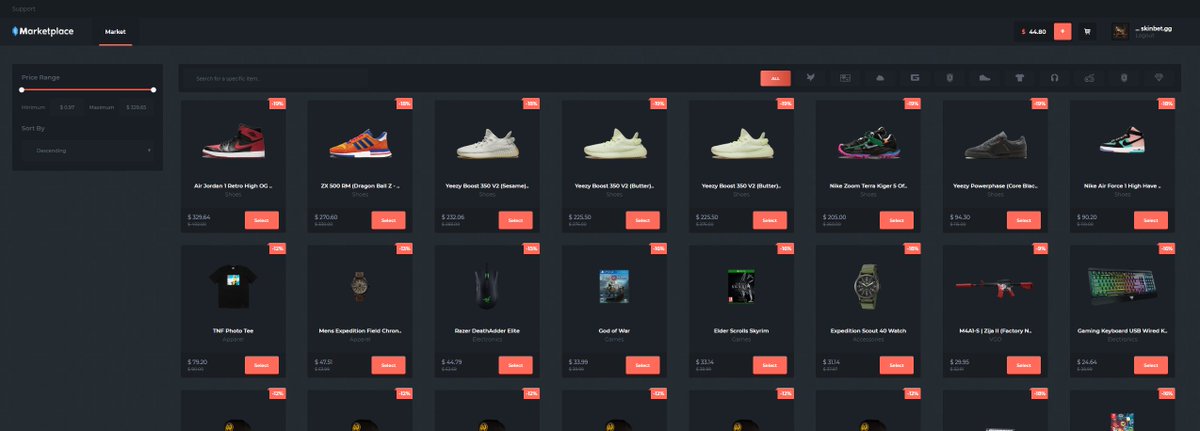Click the Yeezy Powerphase black shoe image
Image resolution: width=1200 pixels, height=431 pixels.
pyautogui.click(x=995, y=146)
